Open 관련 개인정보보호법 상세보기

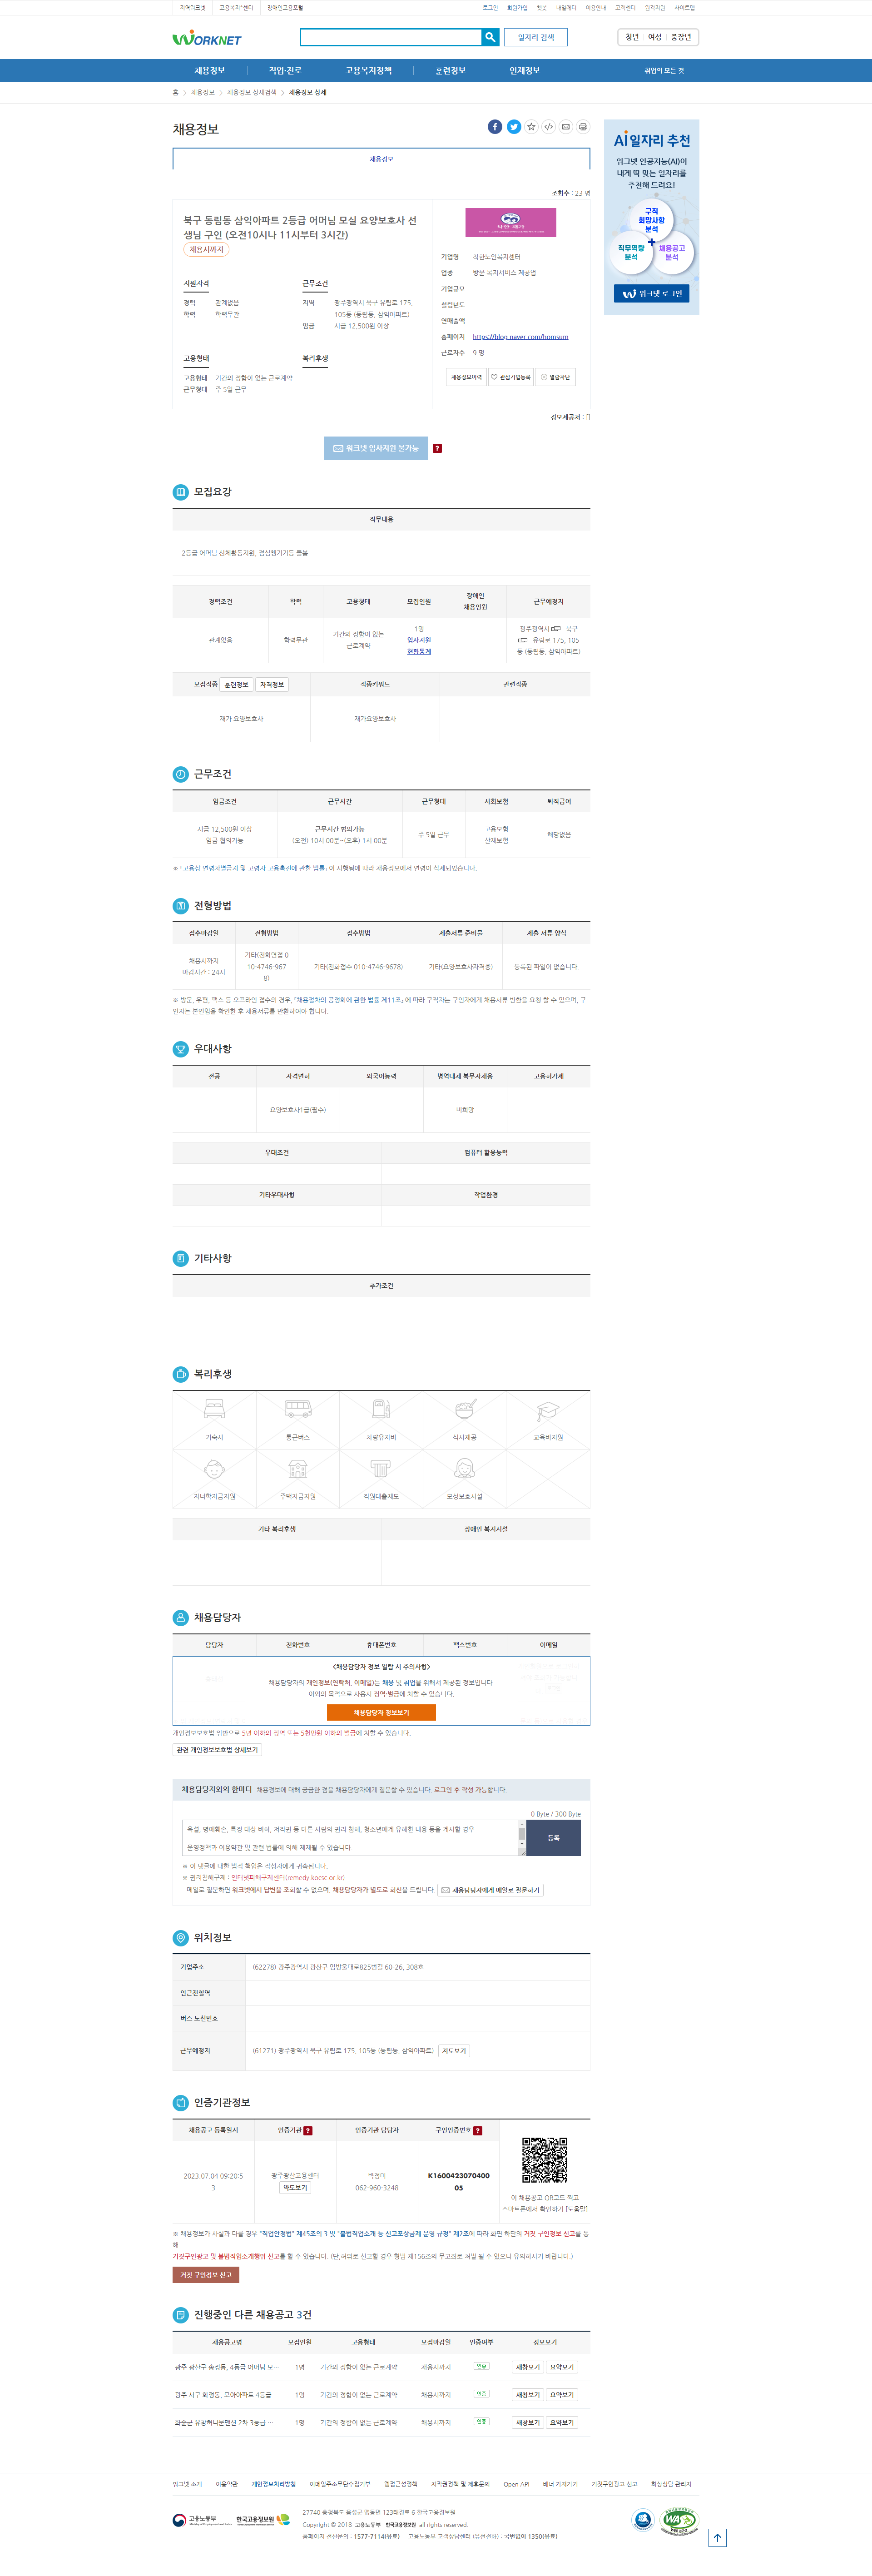pos(217,1750)
